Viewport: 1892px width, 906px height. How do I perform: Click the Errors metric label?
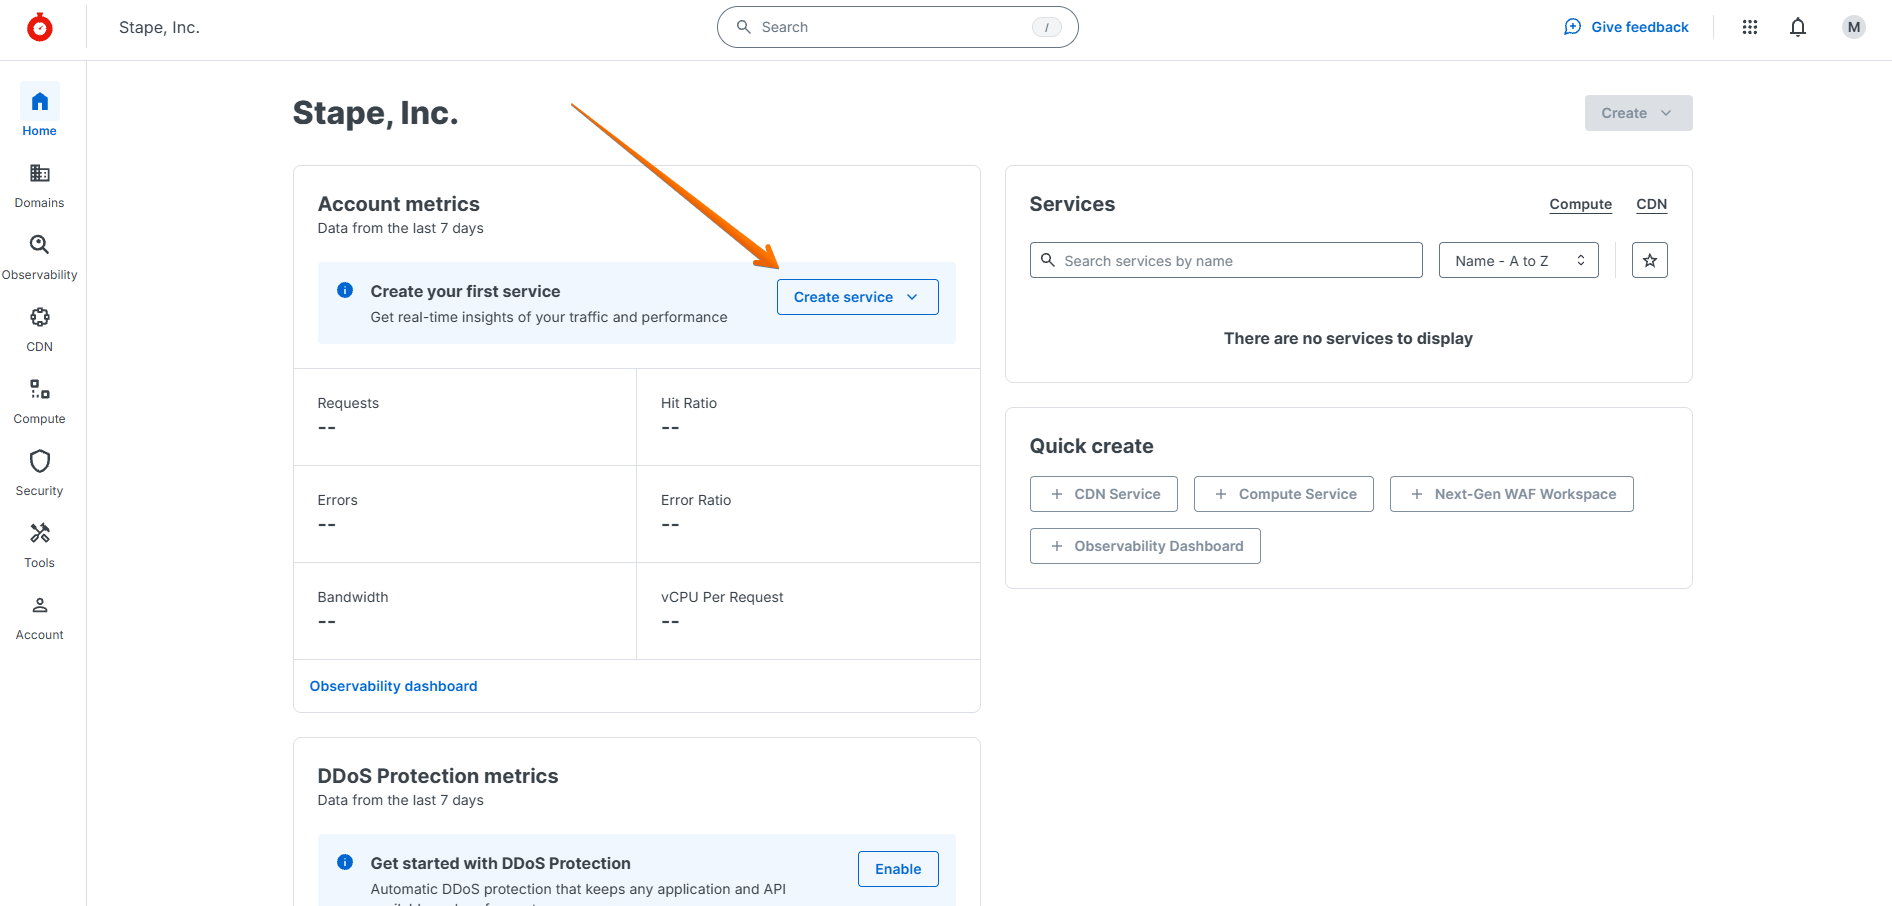coord(337,500)
